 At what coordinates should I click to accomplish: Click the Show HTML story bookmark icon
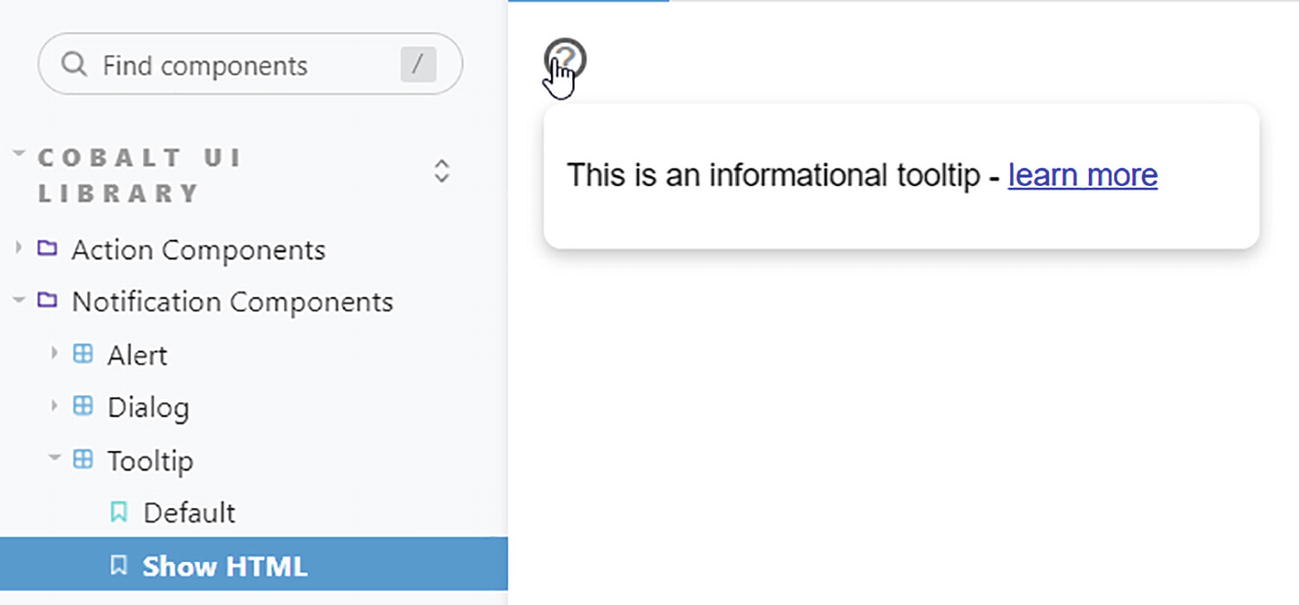[118, 566]
